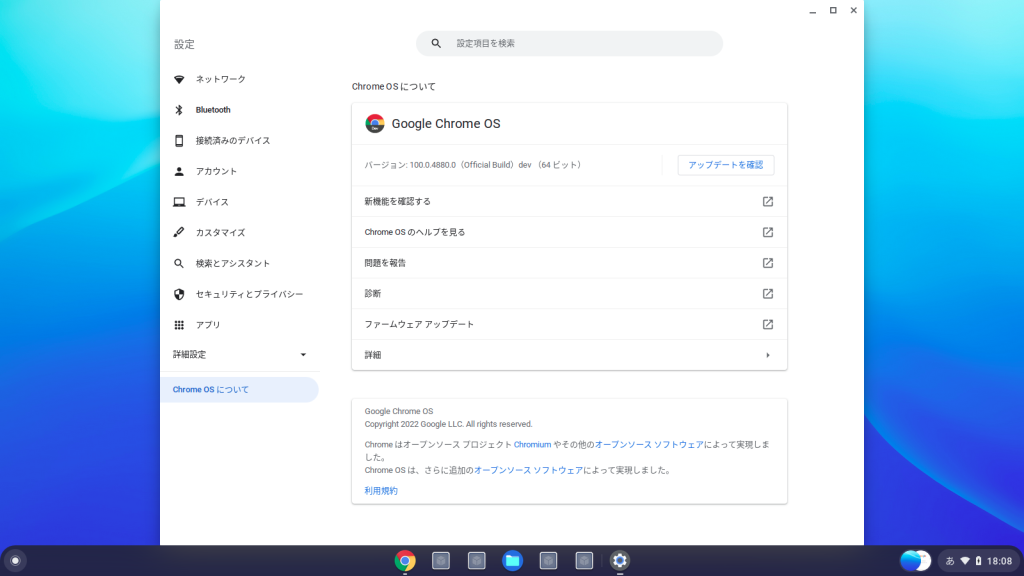Select 接続済みのデバイス menu item
The height and width of the screenshot is (576, 1024).
point(233,140)
